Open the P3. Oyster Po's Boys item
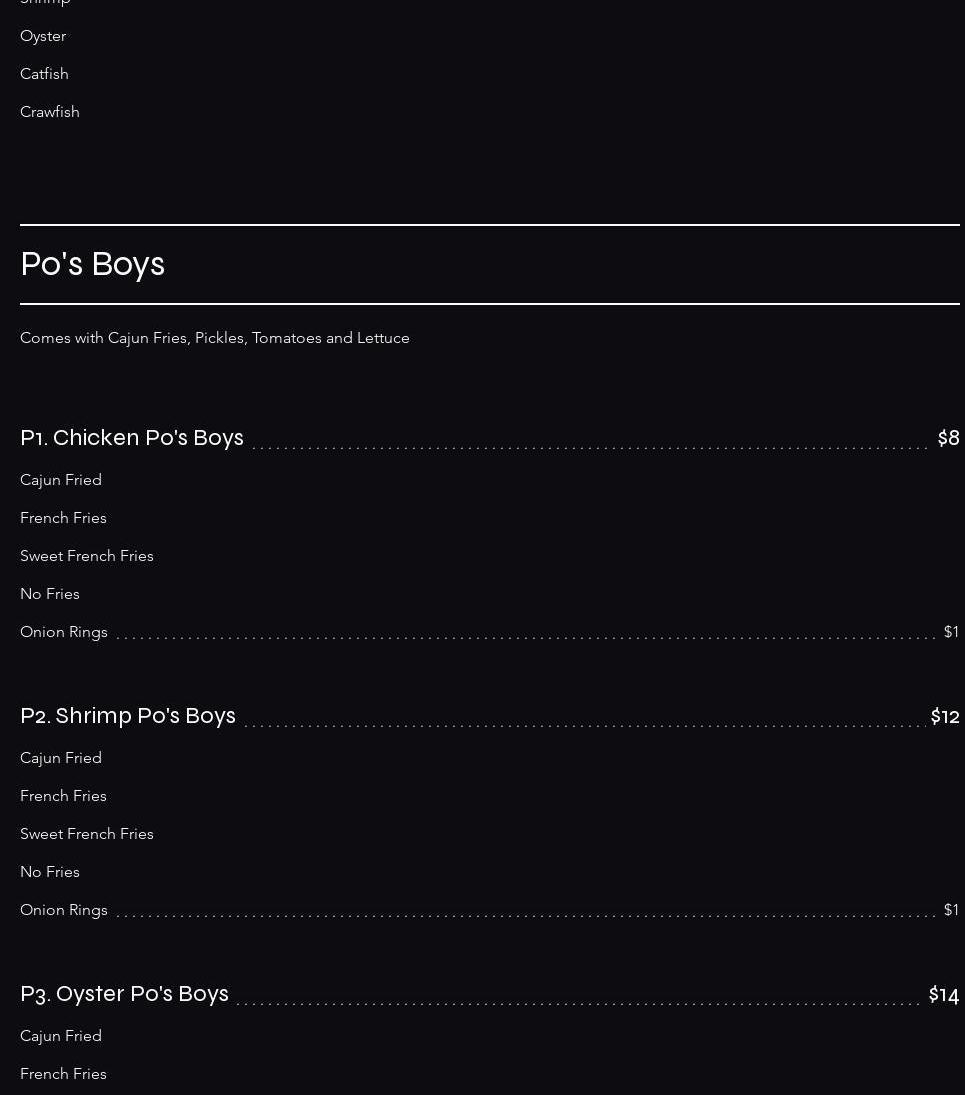Image resolution: width=965 pixels, height=1095 pixels. pos(124,994)
